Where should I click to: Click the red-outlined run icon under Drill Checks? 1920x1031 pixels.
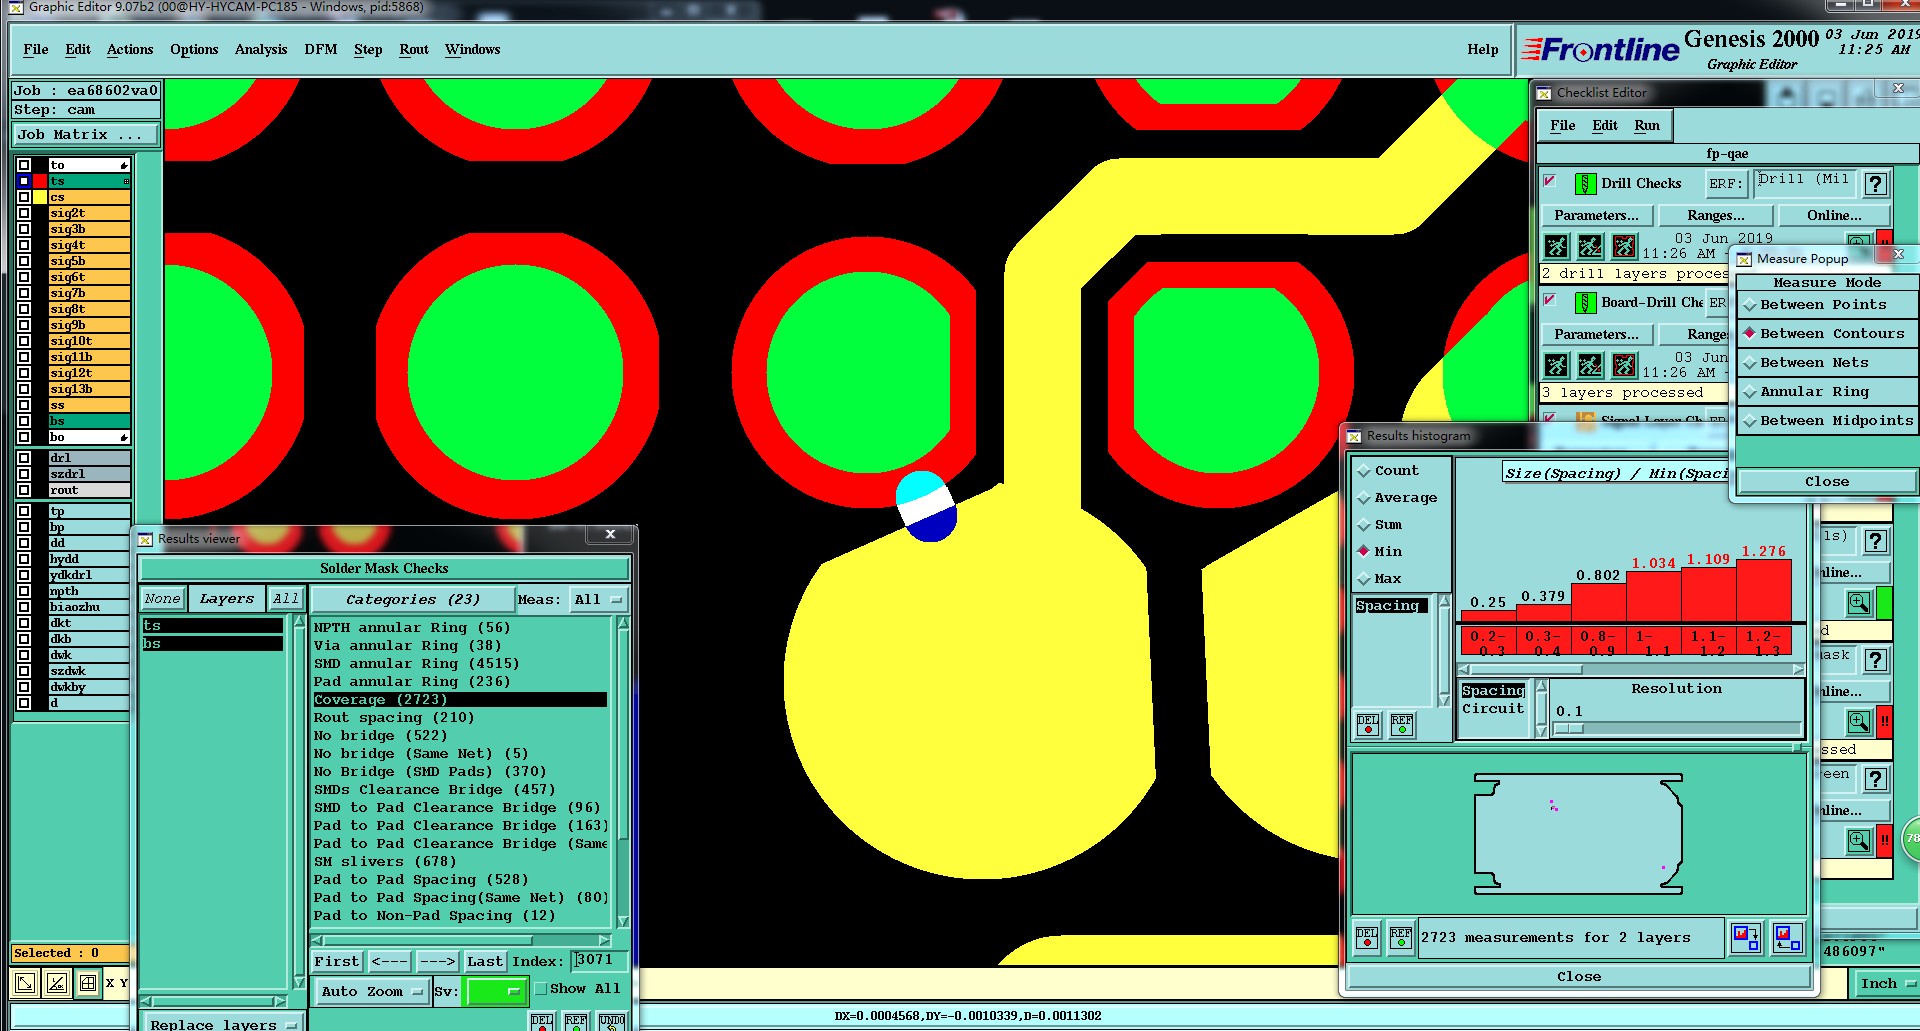1624,246
